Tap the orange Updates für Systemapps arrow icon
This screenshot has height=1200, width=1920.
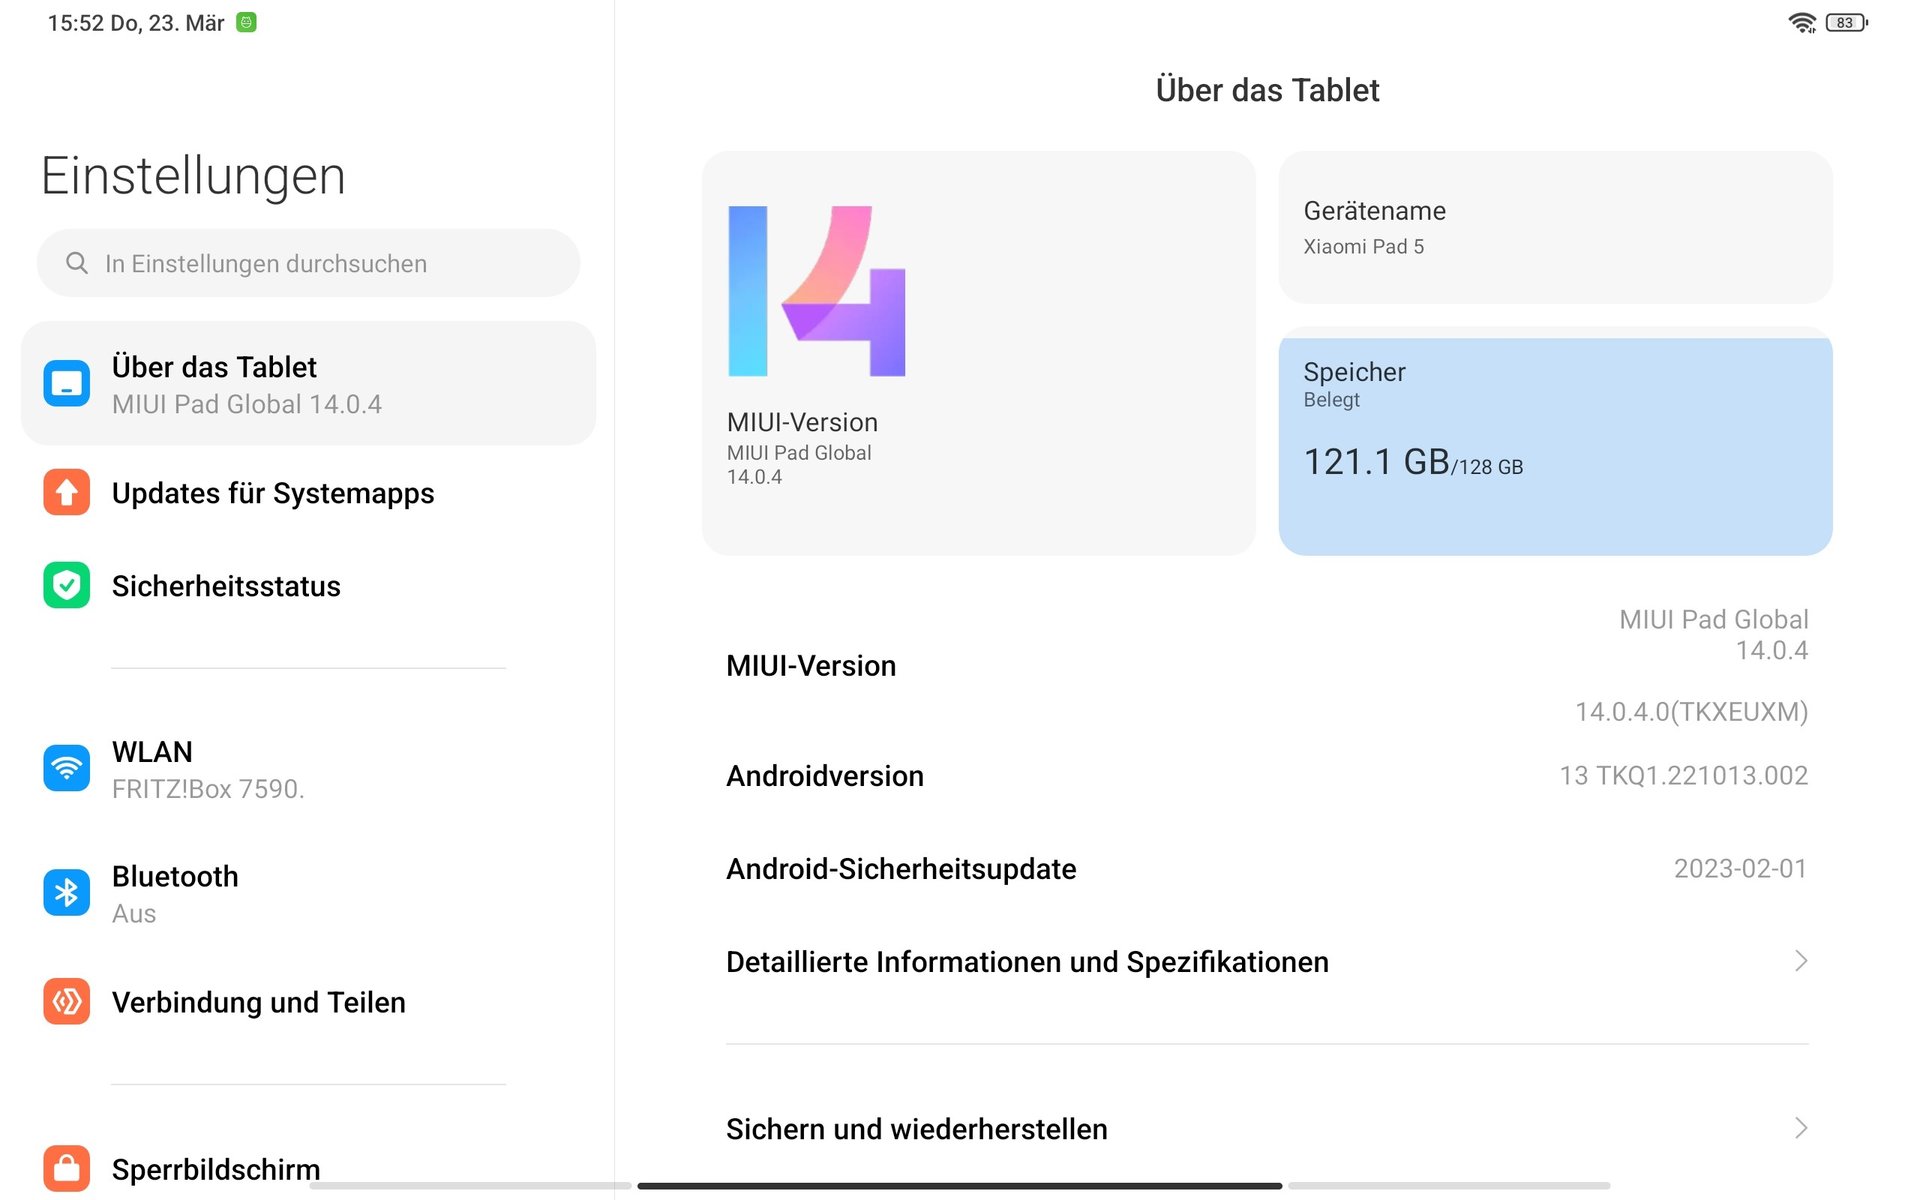pyautogui.click(x=67, y=492)
